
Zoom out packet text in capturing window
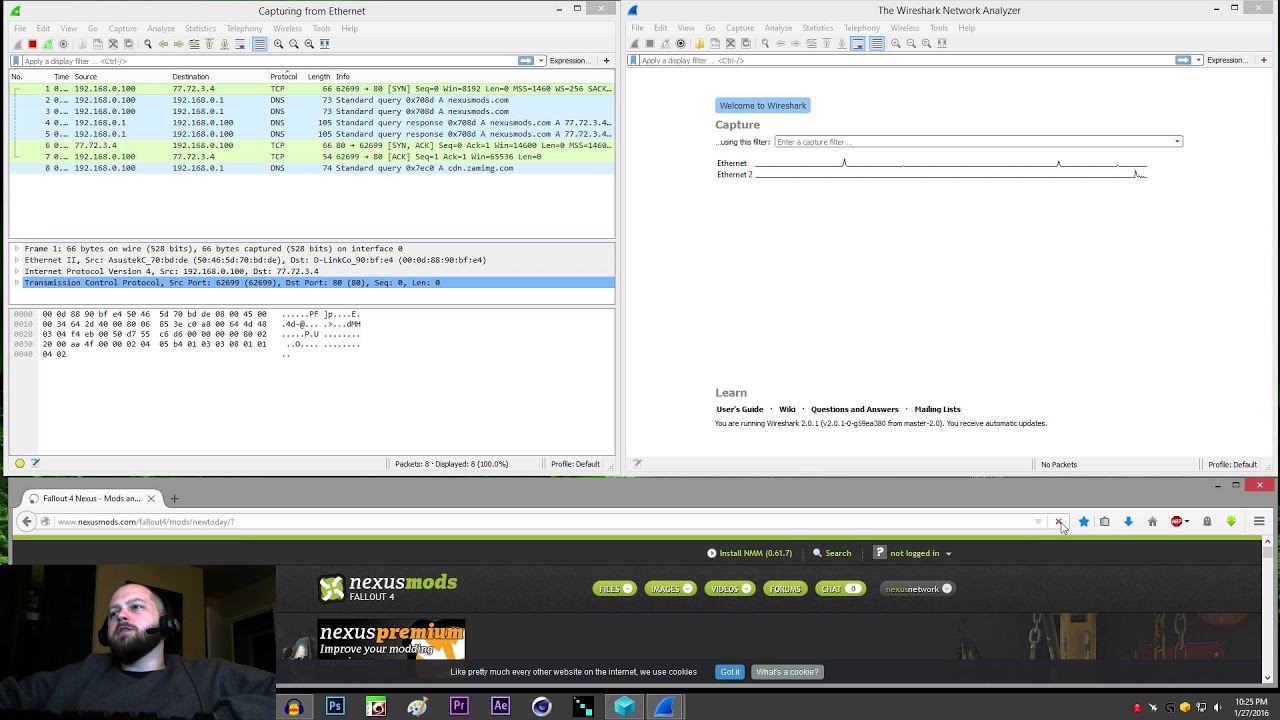(293, 44)
